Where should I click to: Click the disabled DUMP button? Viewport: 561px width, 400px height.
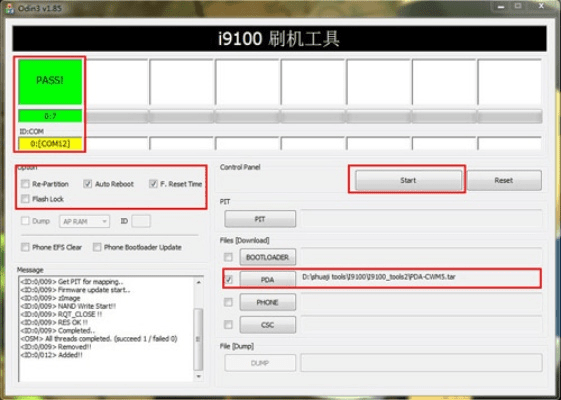[x=260, y=363]
